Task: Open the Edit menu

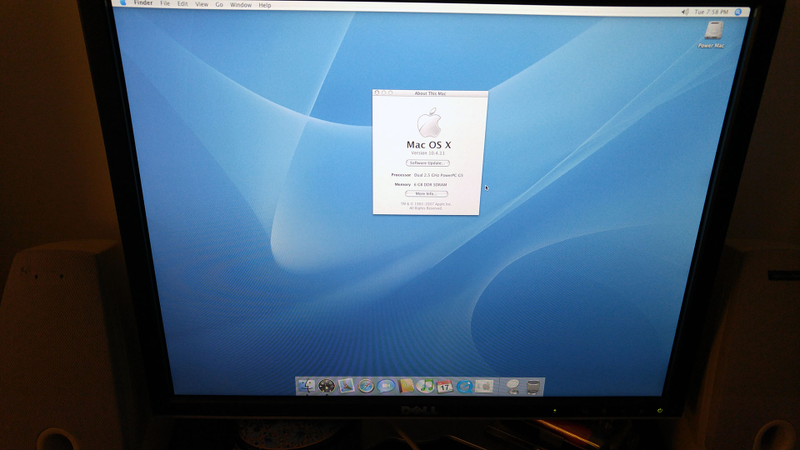Action: tap(182, 4)
